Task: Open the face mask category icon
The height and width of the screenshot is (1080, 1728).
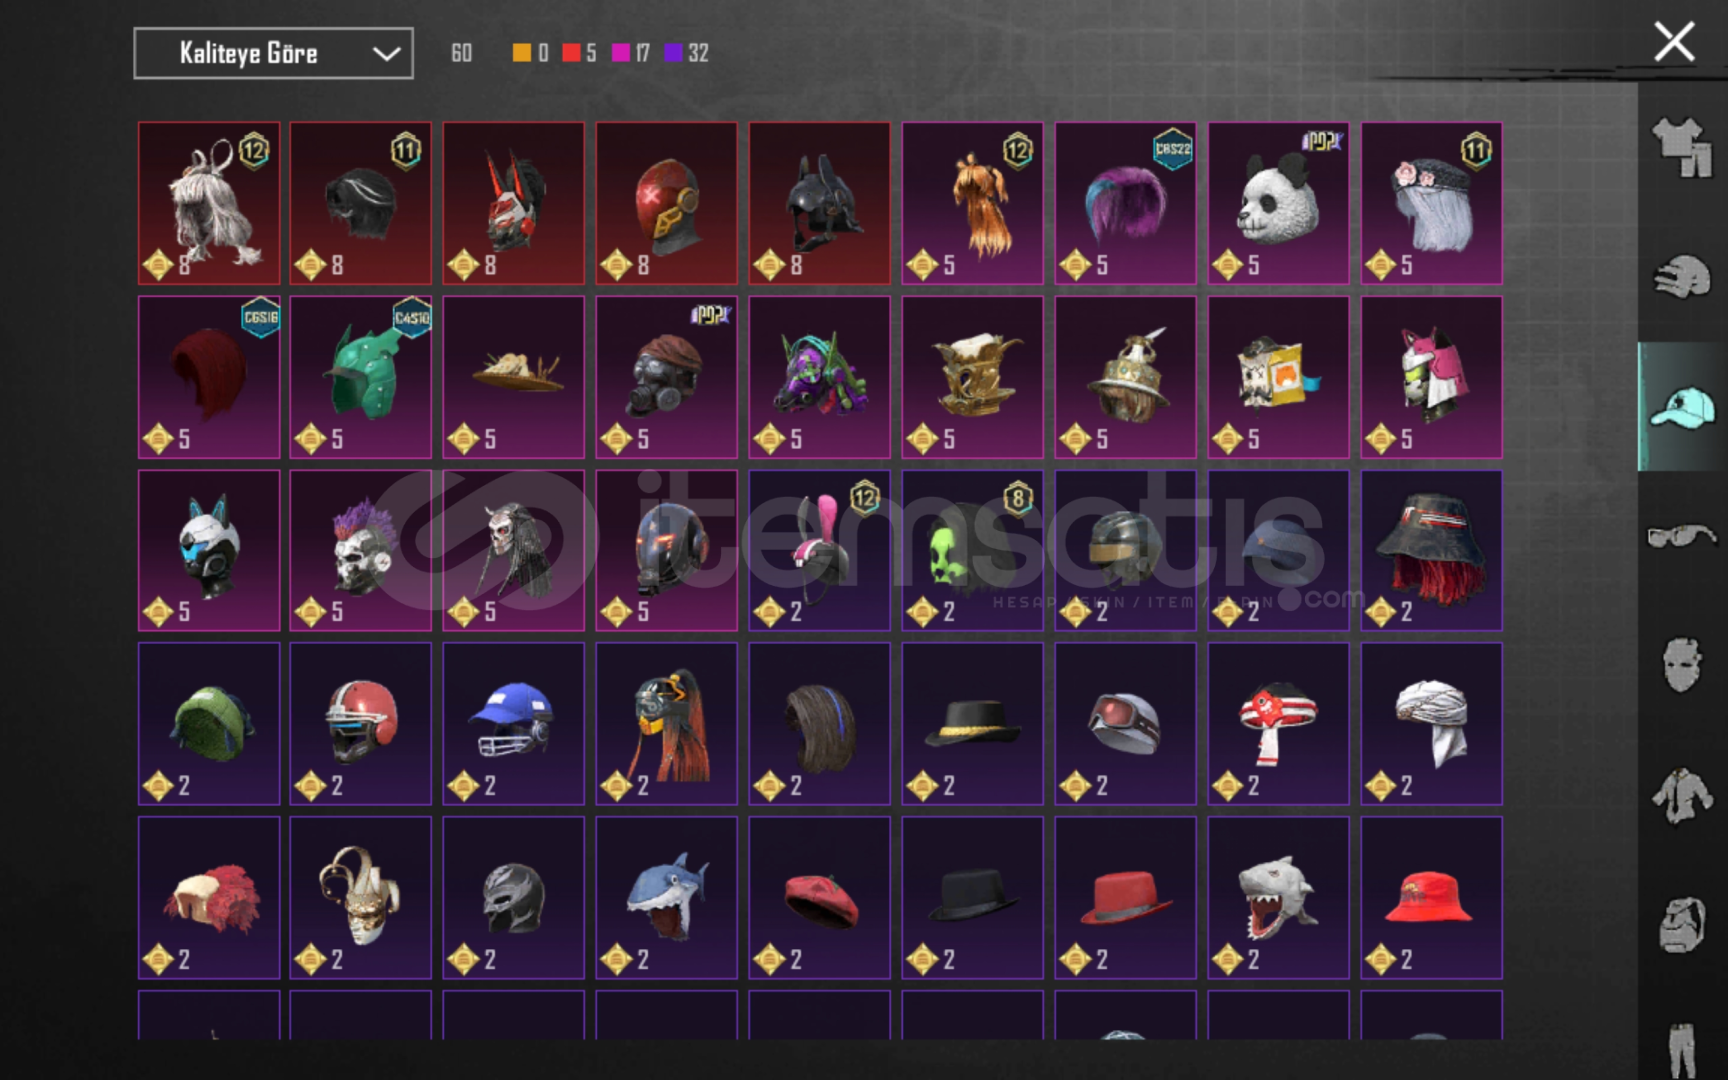Action: [x=1682, y=666]
